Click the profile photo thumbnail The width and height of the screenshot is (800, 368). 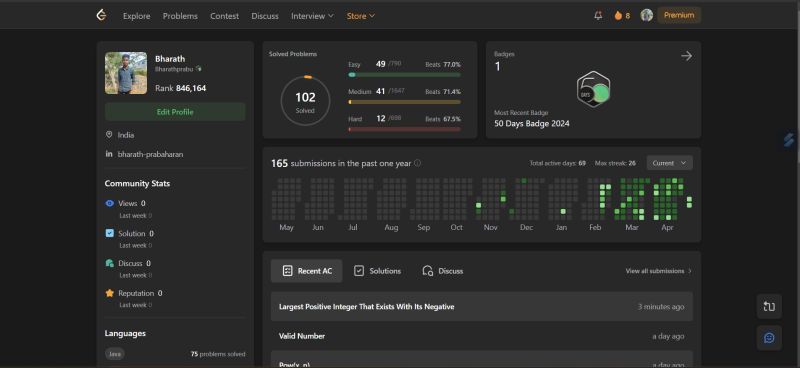126,73
